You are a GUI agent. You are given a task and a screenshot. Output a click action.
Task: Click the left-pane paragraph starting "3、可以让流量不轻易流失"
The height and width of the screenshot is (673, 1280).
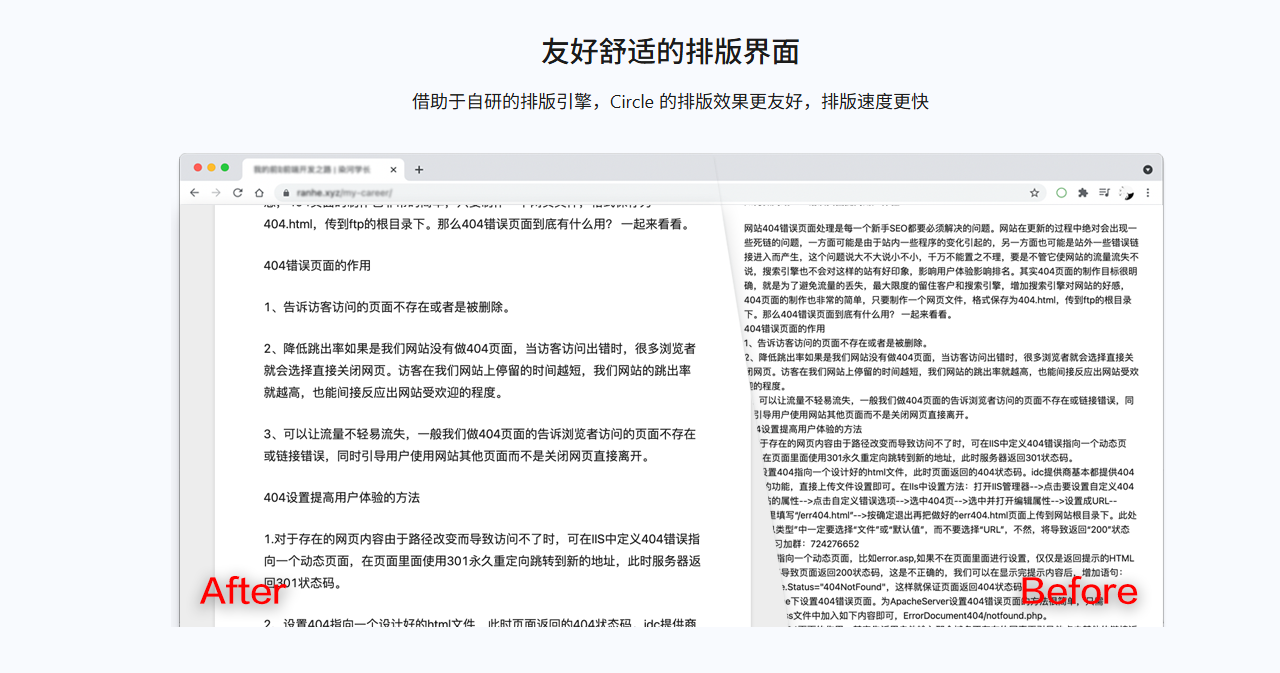pyautogui.click(x=480, y=445)
